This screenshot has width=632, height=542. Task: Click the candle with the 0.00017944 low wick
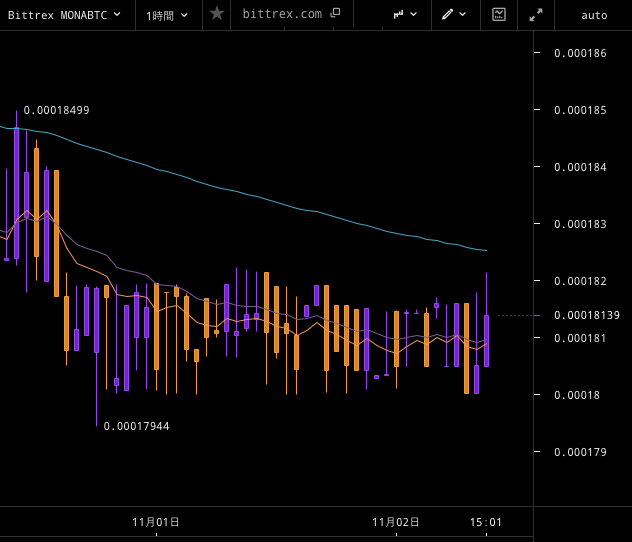[x=96, y=320]
